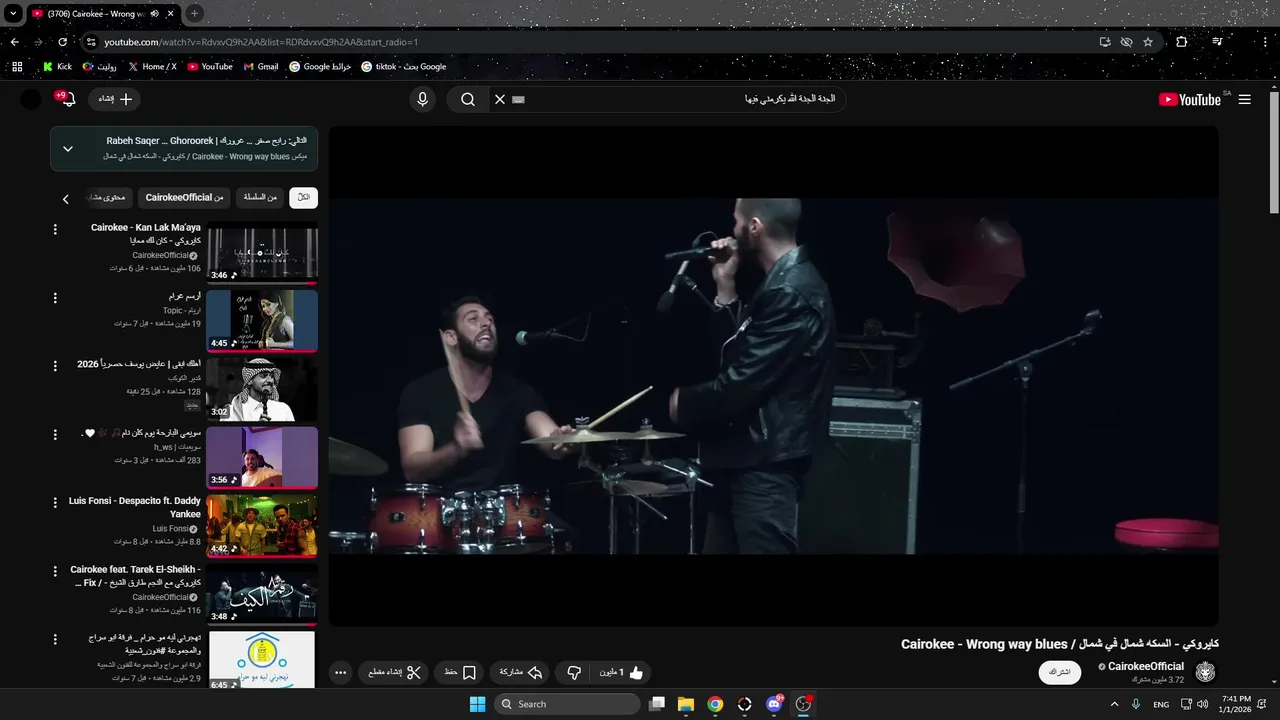Click the YouTube create (إنشاء) plus button
1280x720 pixels.
[114, 99]
